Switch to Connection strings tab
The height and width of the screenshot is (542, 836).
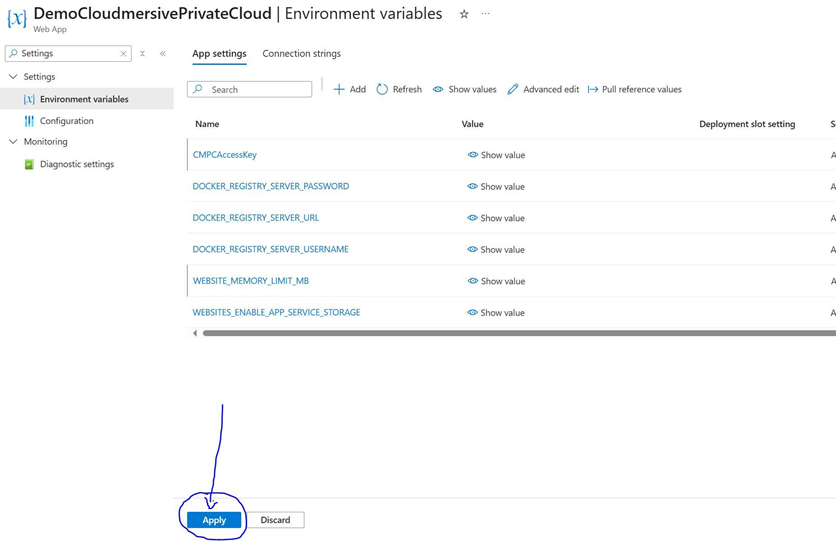click(x=301, y=54)
